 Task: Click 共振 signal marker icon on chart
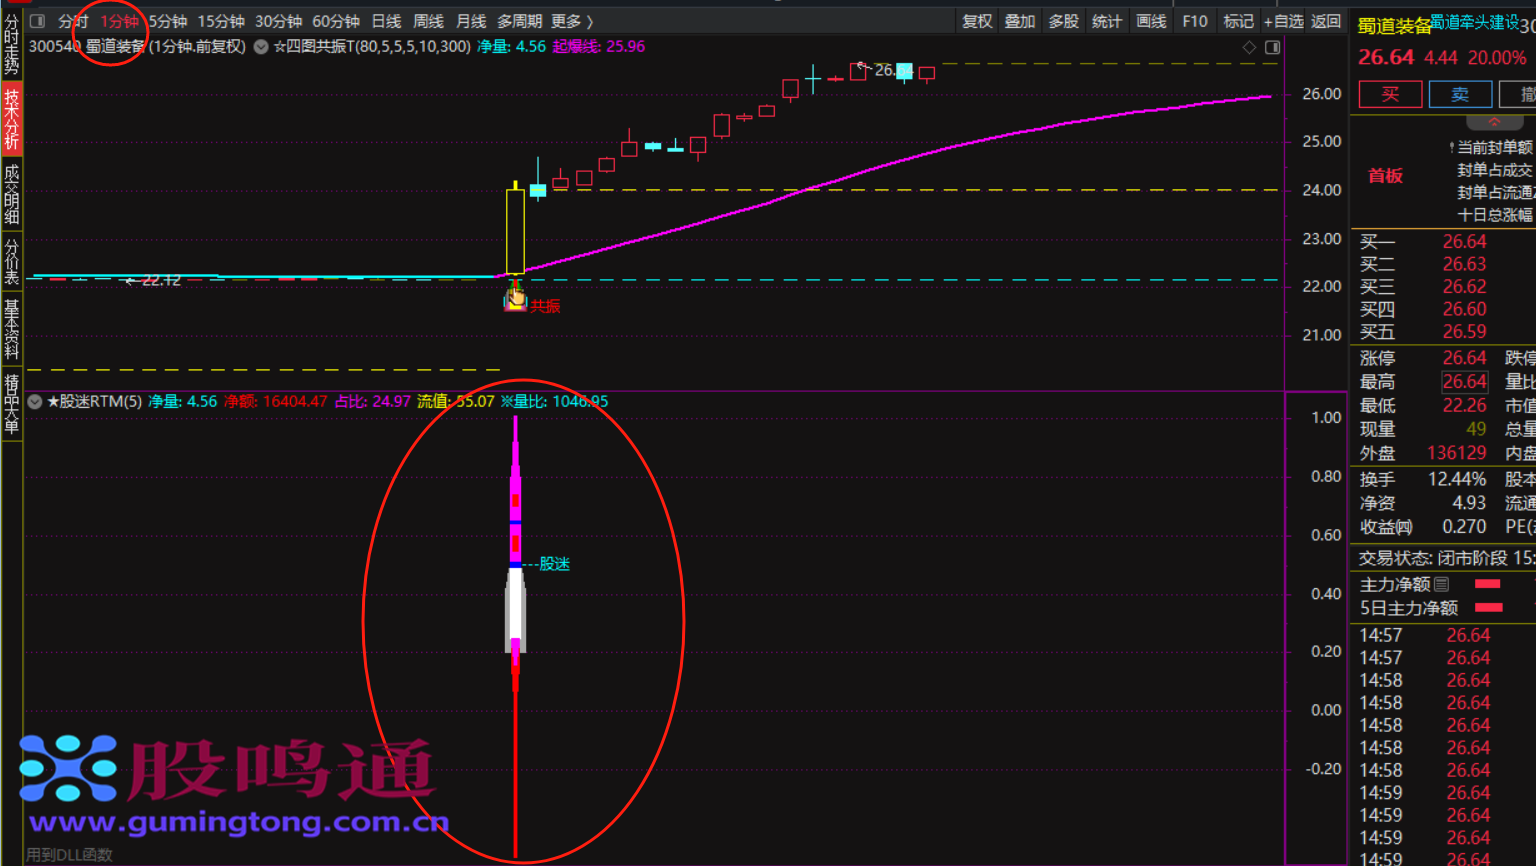tap(515, 298)
